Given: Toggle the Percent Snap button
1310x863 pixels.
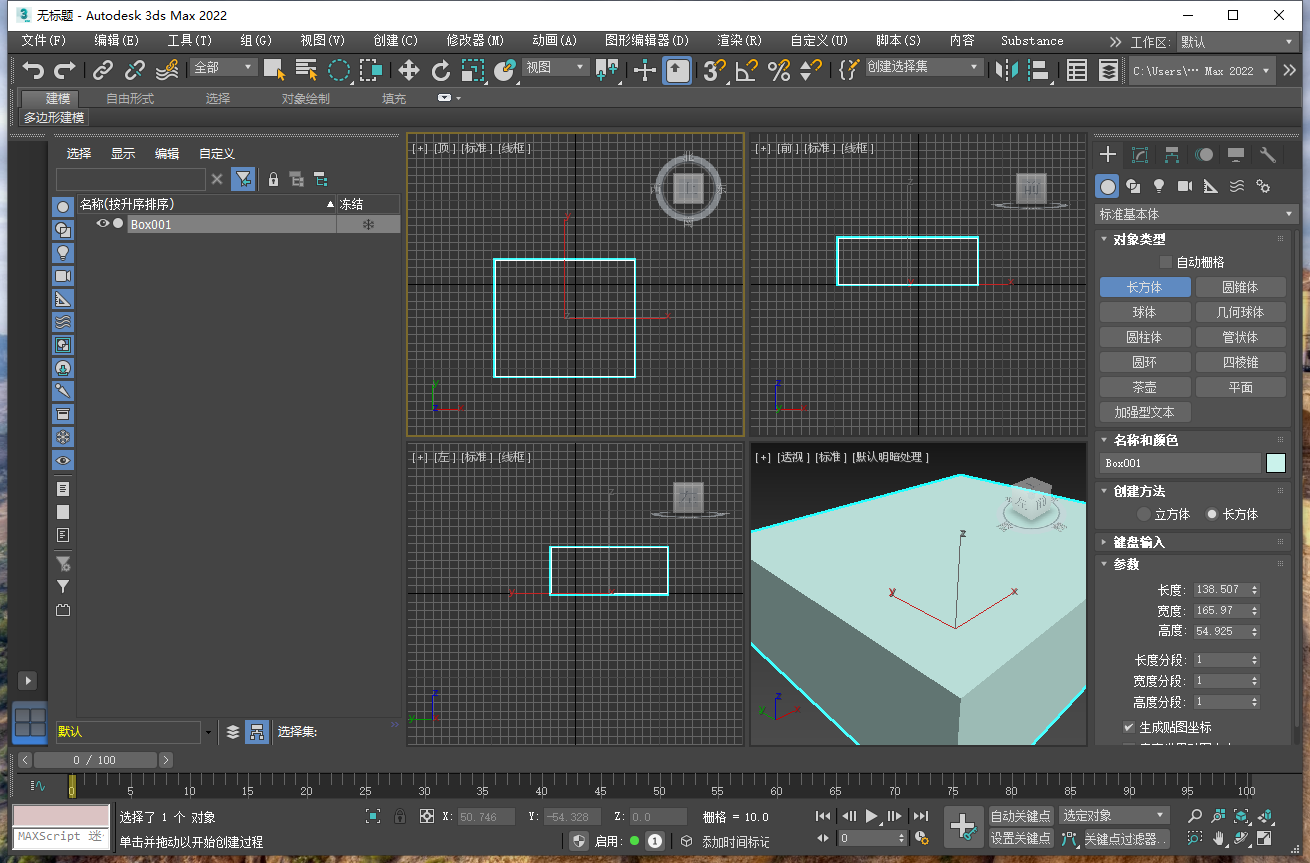Looking at the screenshot, I should click(x=778, y=70).
